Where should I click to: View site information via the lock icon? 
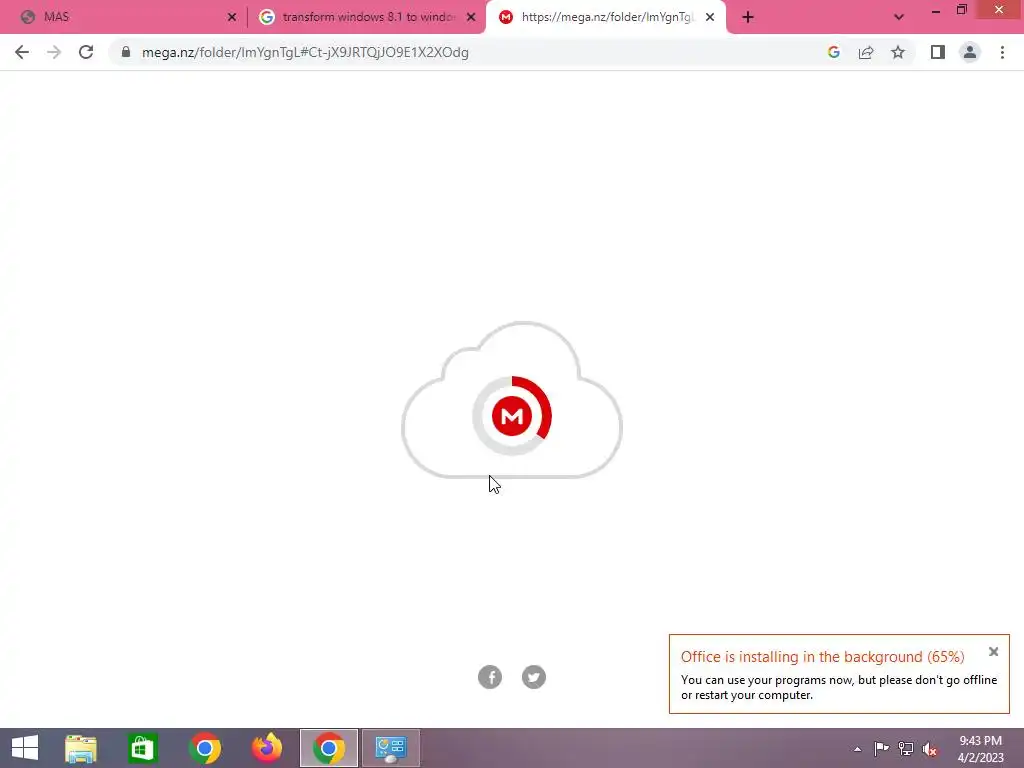126,52
